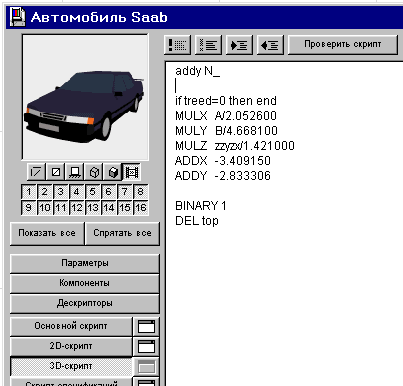
Task: Toggle fragment layer 14
Action: pos(109,208)
